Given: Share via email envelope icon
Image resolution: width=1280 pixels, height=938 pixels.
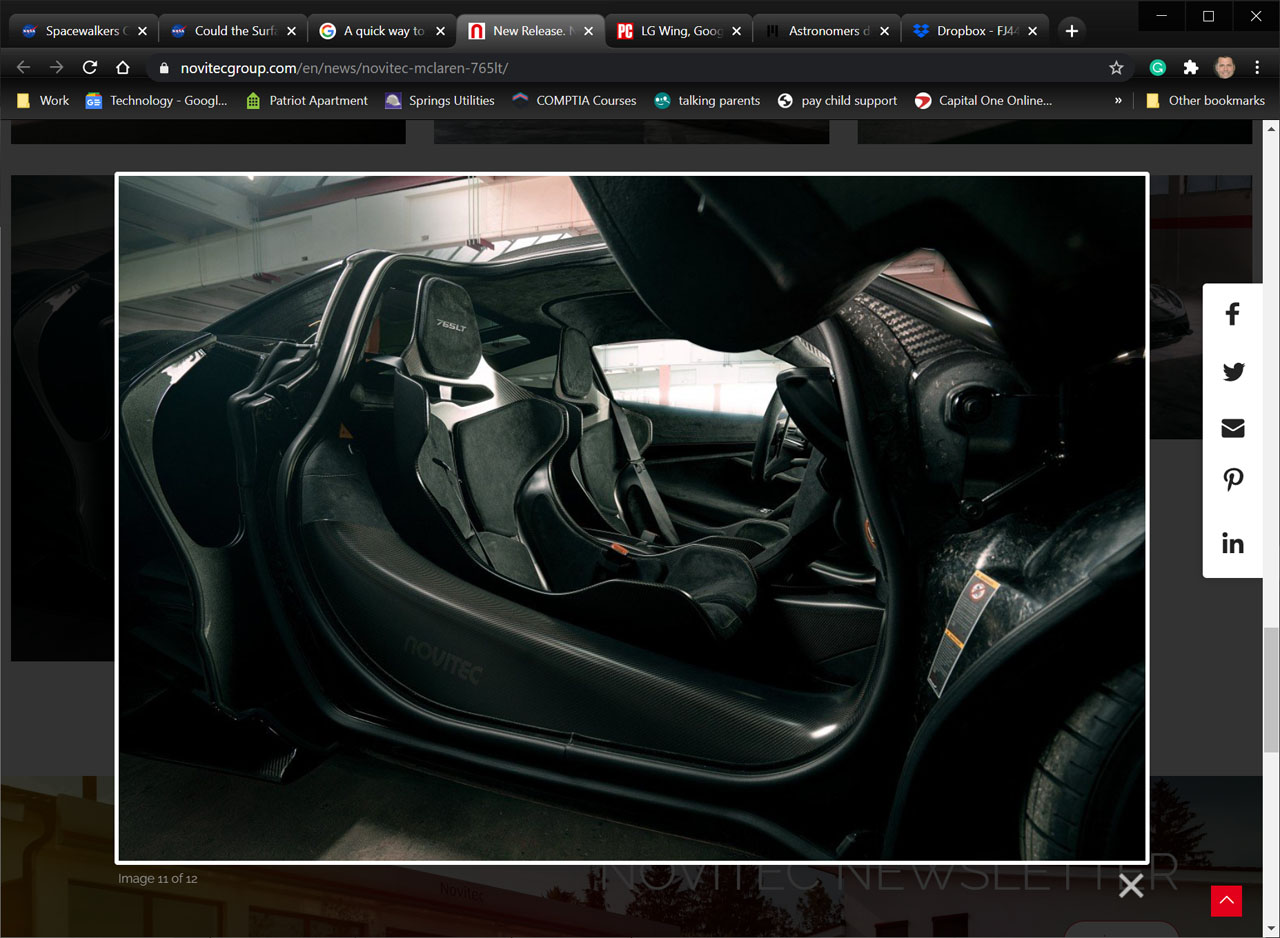Looking at the screenshot, I should [1232, 428].
